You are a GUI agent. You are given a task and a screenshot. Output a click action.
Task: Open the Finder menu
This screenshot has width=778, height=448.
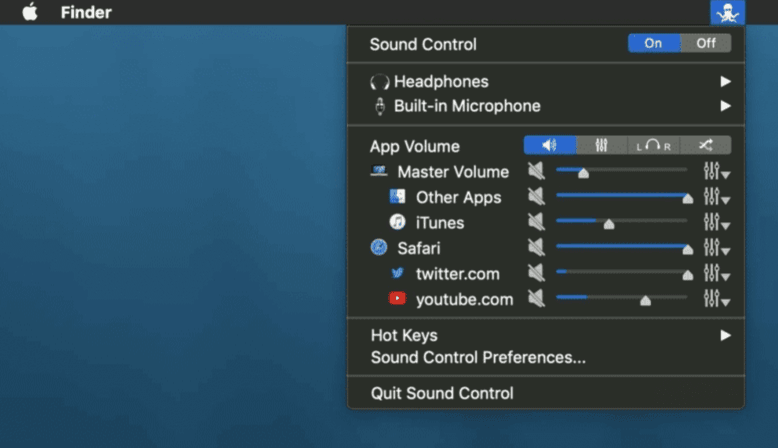[86, 12]
